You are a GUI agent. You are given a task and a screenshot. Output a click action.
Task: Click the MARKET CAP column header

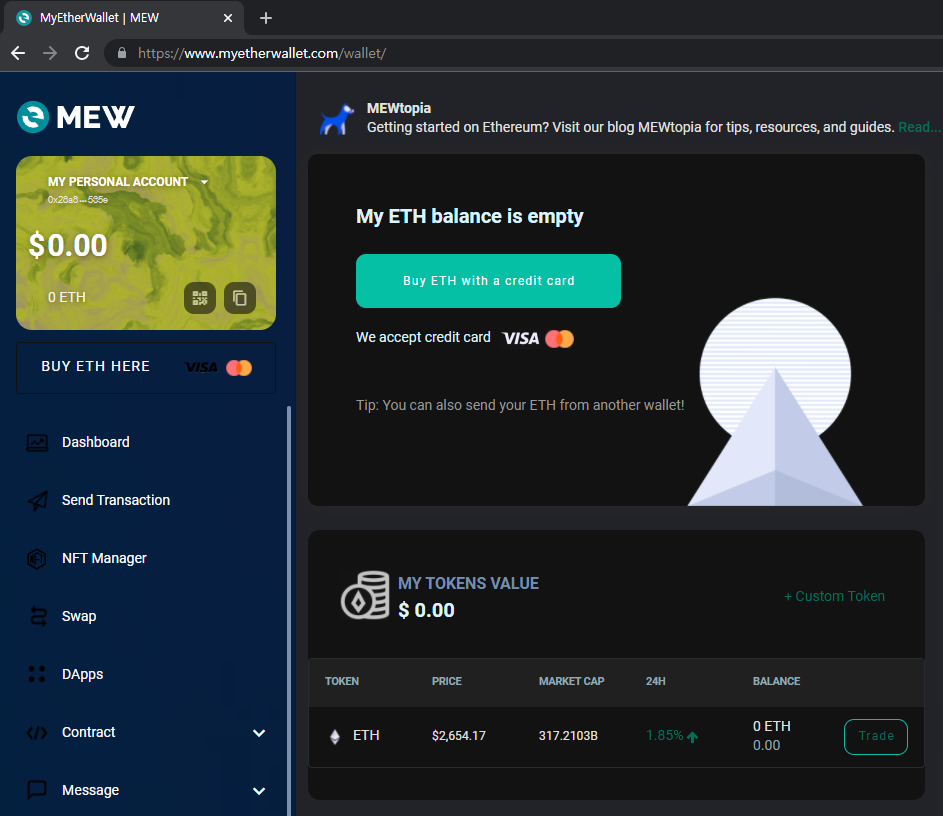click(571, 681)
